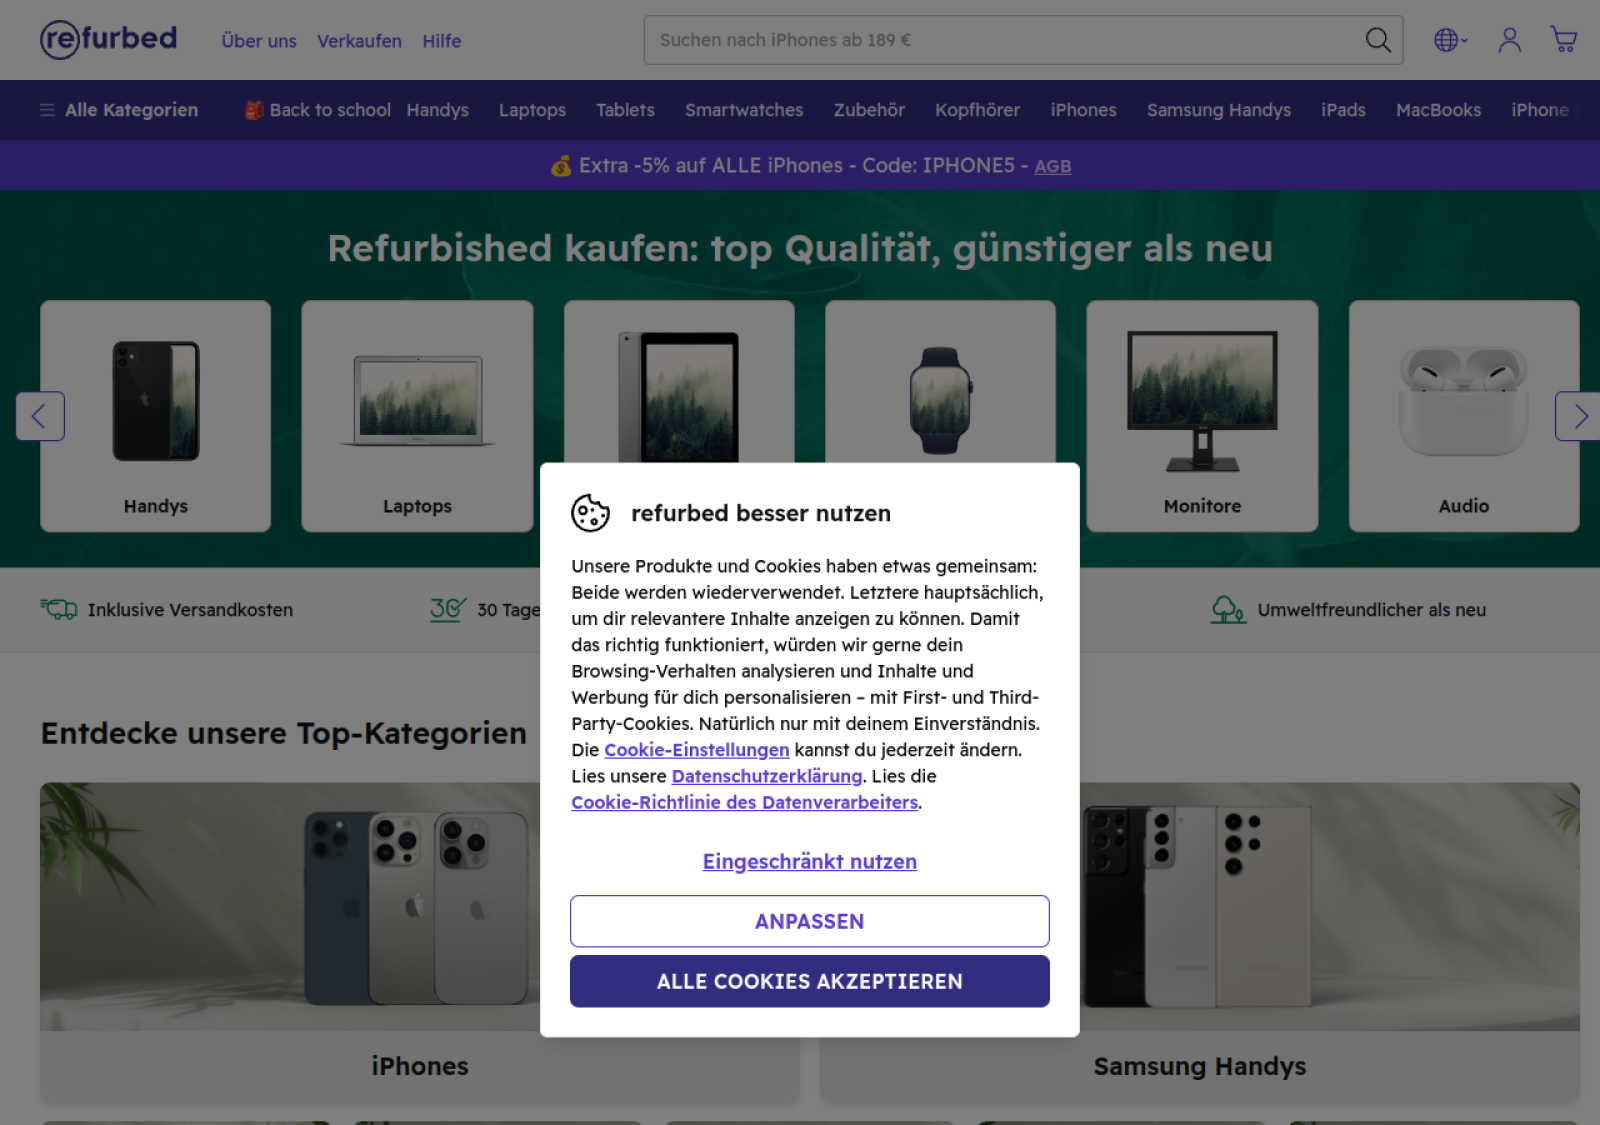Open the Cookie-Einstellungen link
1600x1125 pixels.
(696, 750)
